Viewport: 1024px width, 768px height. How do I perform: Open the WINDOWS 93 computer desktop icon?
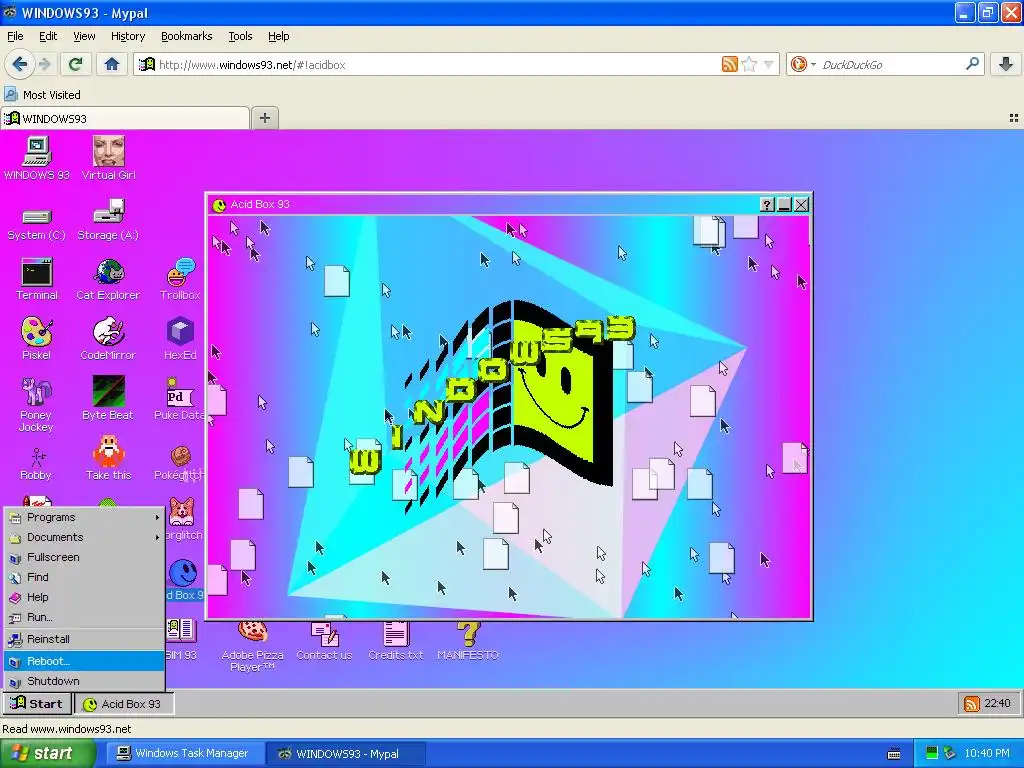click(37, 157)
